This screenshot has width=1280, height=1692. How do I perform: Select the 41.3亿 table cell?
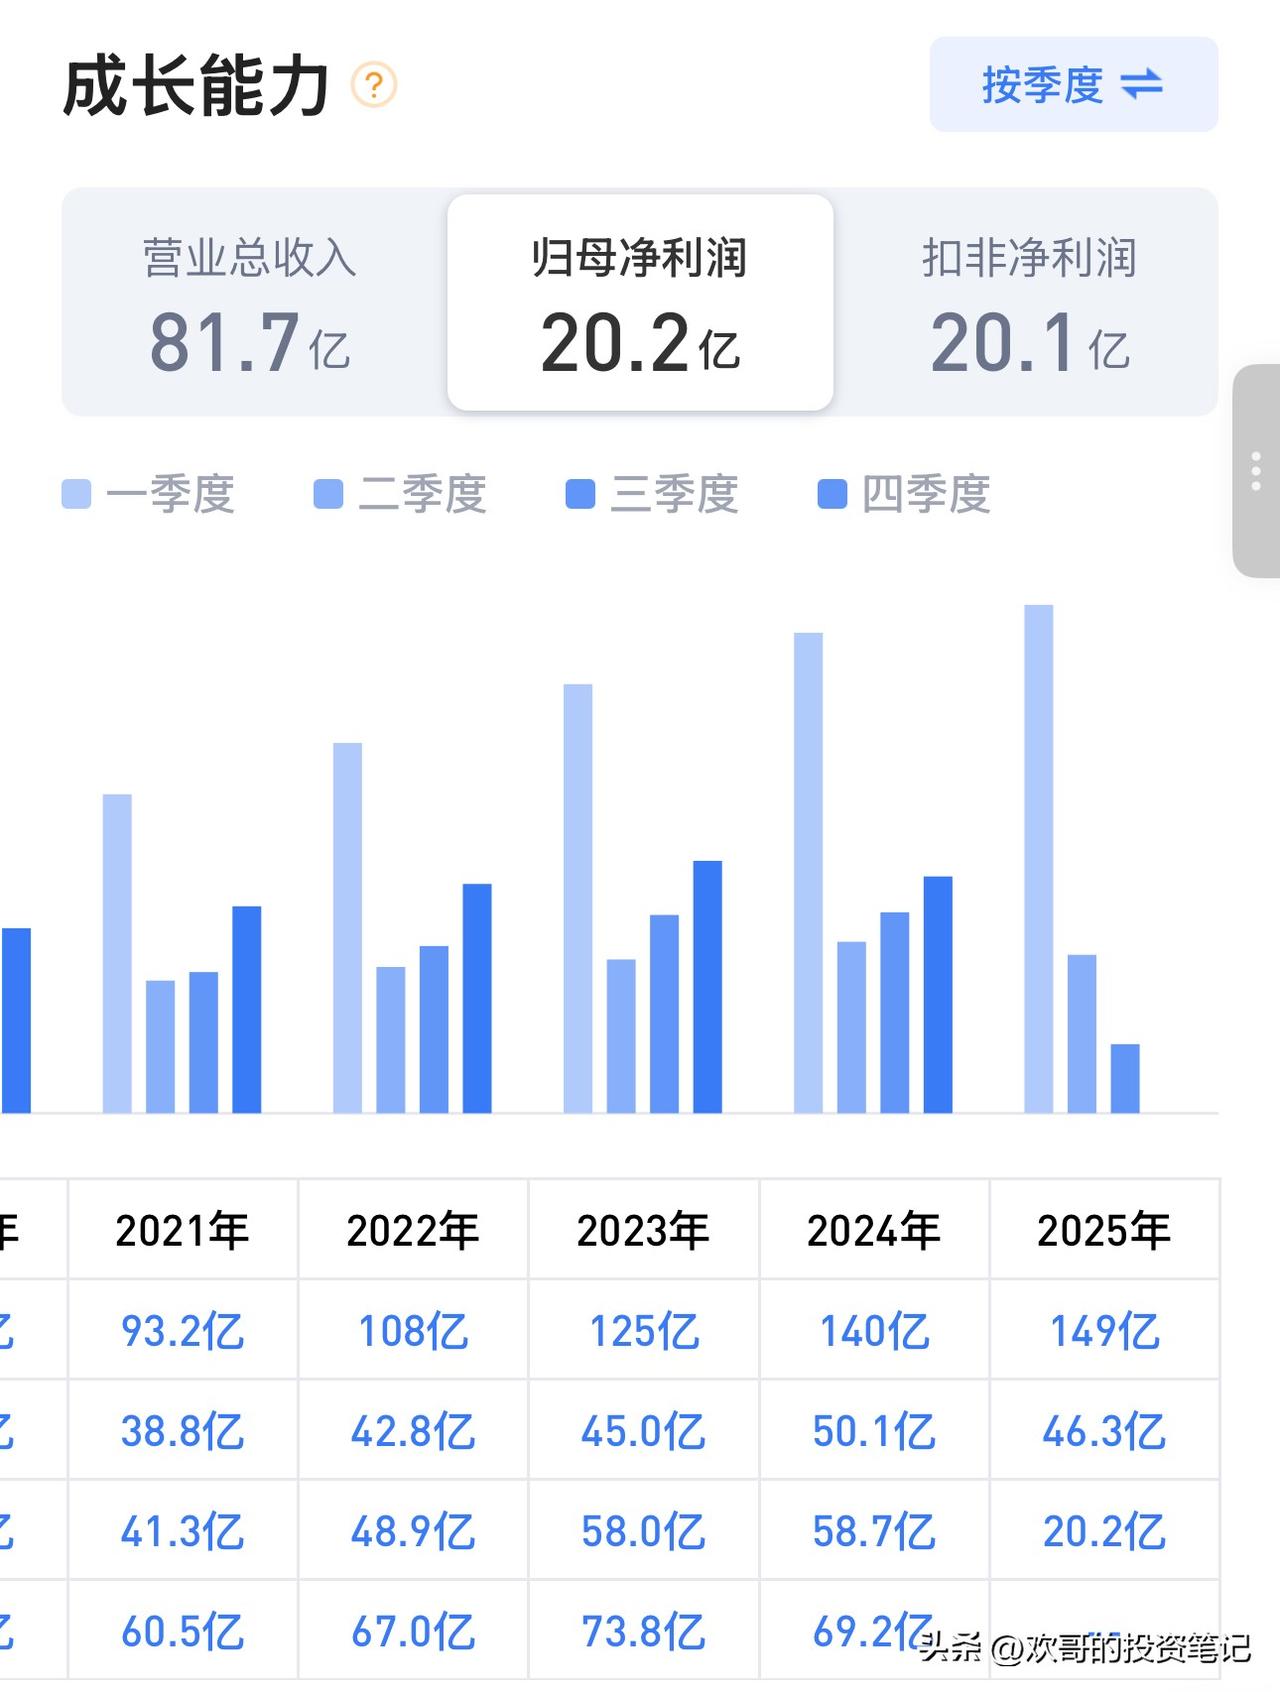[x=183, y=1530]
